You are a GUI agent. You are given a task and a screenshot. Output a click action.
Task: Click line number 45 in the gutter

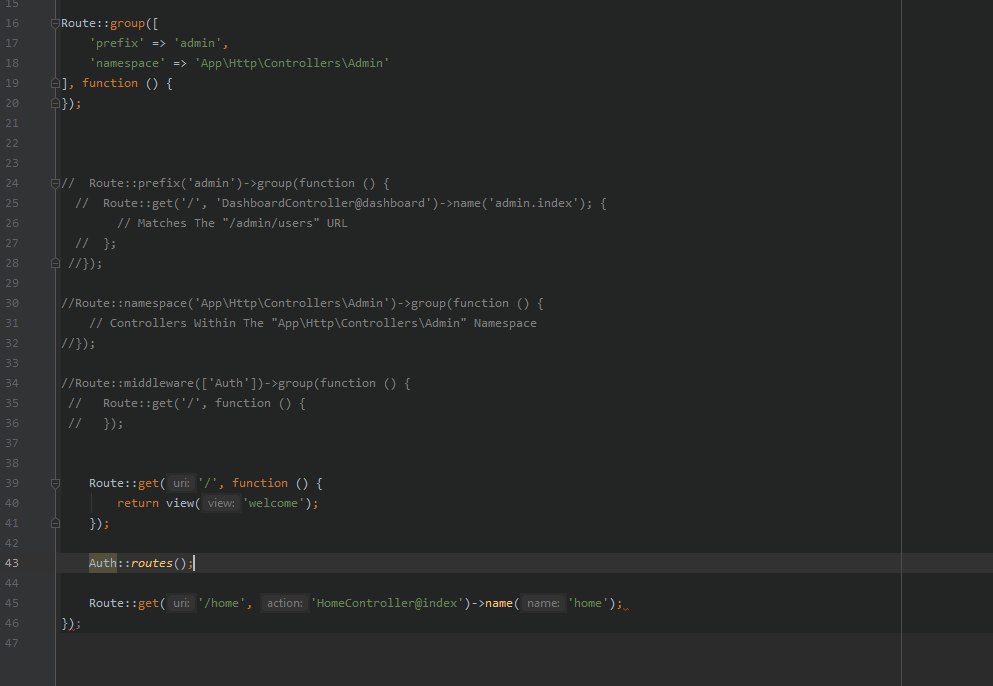coord(12,604)
